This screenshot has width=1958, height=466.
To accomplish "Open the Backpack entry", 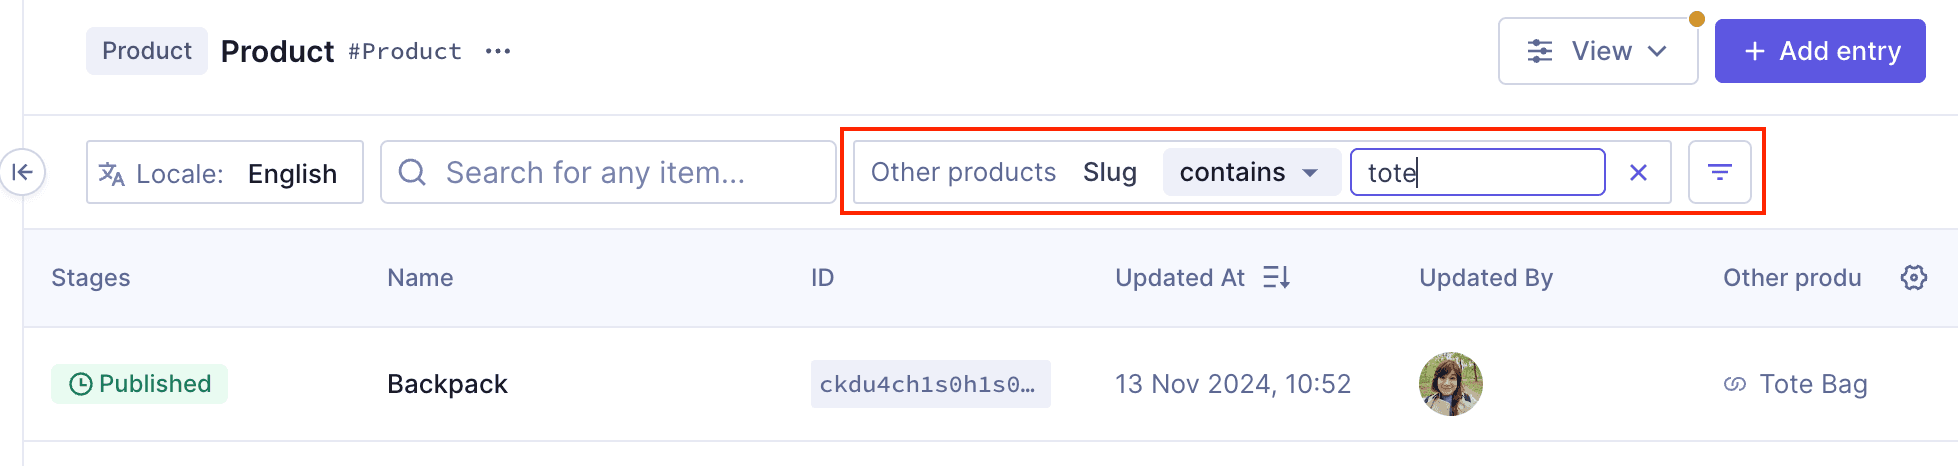I will 447,384.
